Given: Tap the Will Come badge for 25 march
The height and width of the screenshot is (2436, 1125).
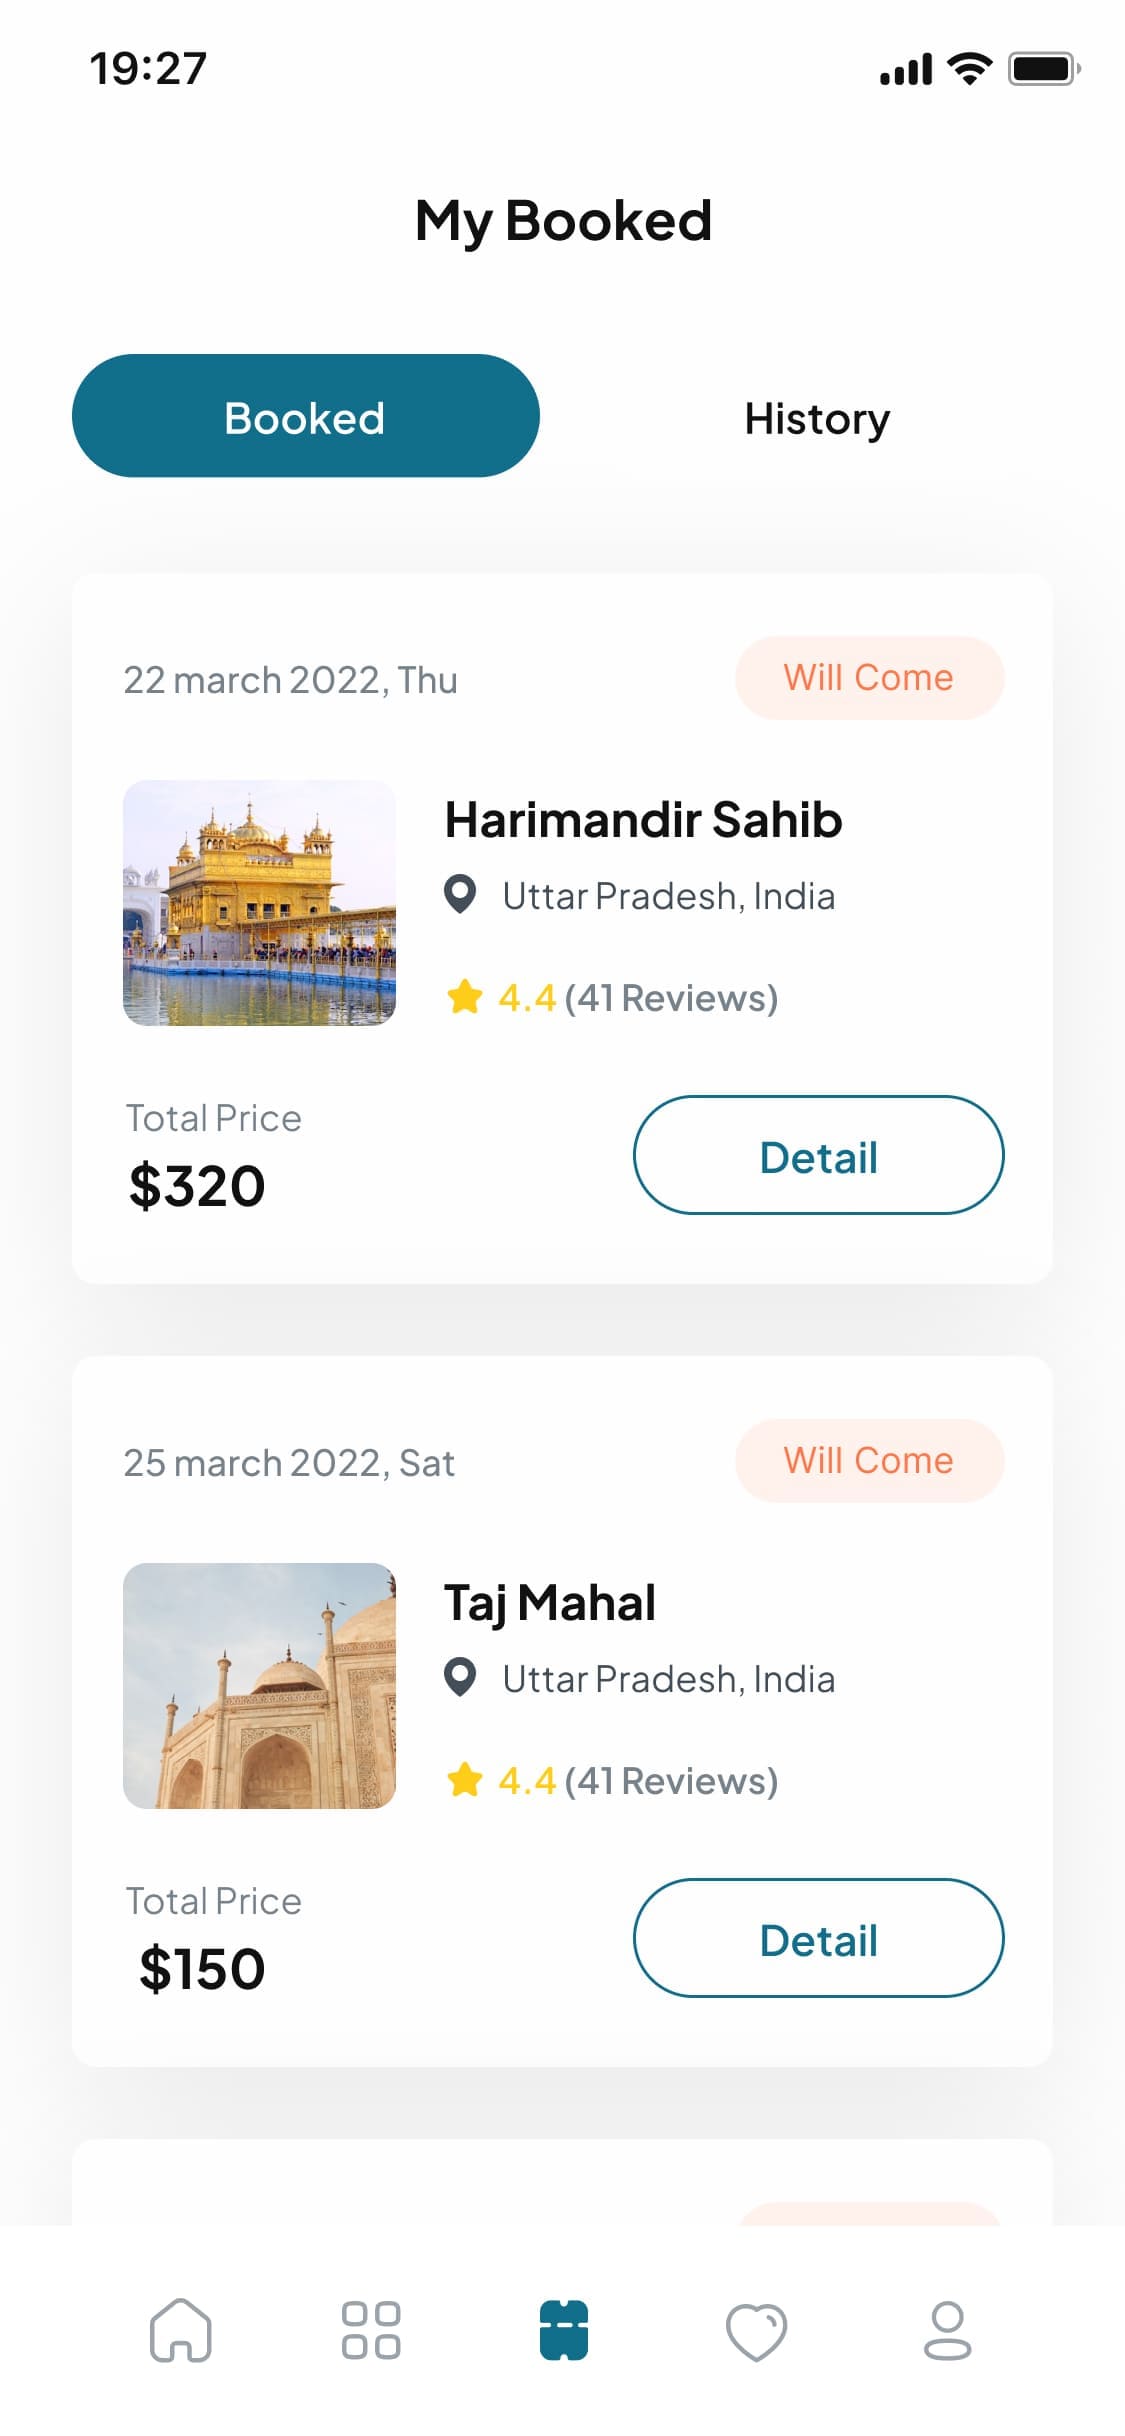Looking at the screenshot, I should [x=869, y=1461].
